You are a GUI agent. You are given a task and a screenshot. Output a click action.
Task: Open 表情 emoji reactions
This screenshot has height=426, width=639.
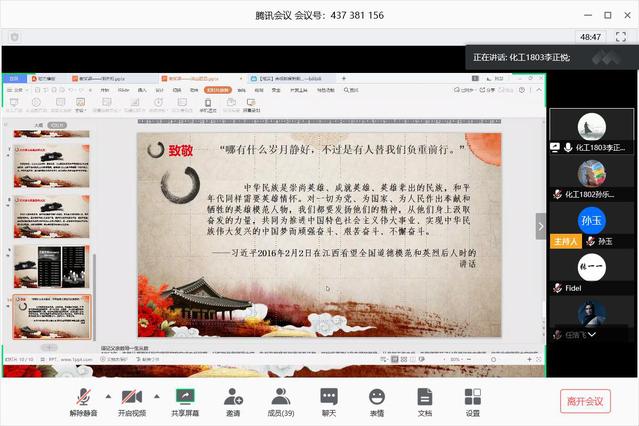(x=376, y=401)
